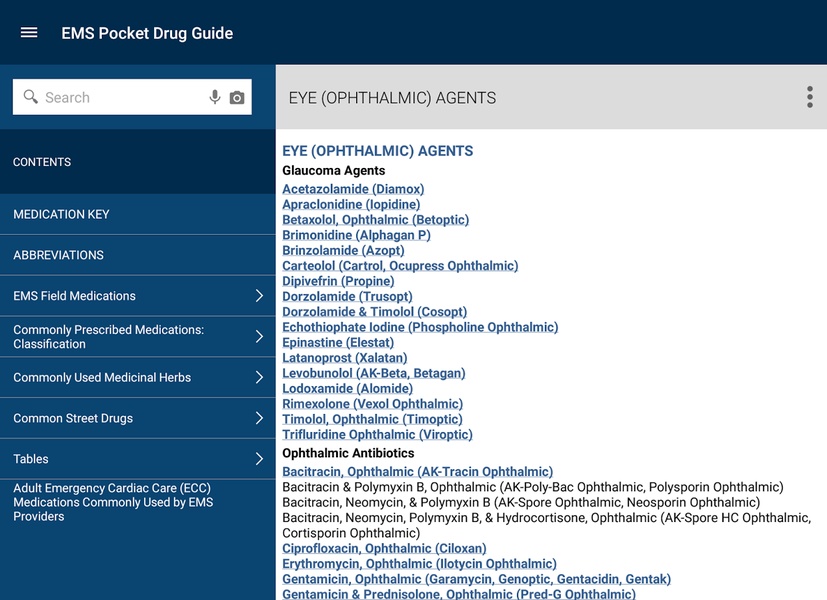Tap the camera search icon

(237, 98)
